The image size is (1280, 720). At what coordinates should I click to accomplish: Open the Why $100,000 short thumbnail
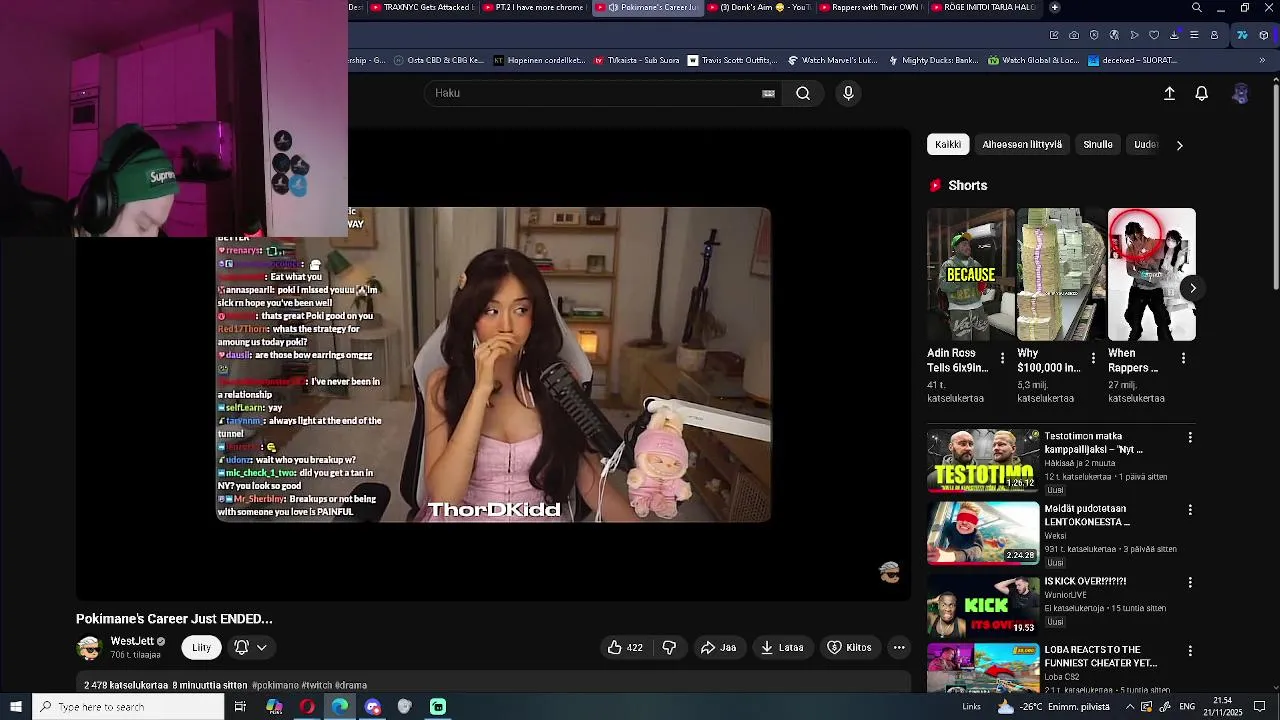[x=1060, y=275]
